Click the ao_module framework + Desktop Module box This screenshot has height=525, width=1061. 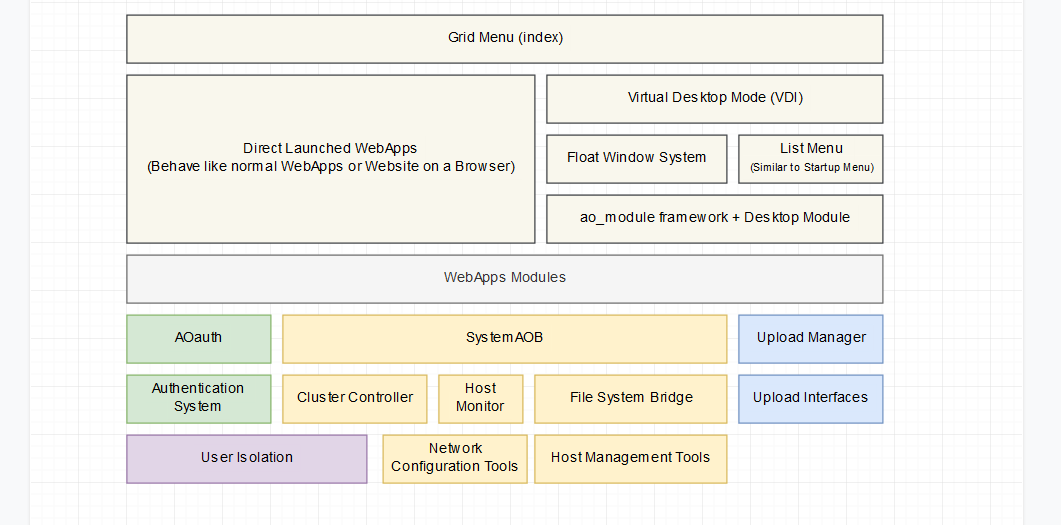(714, 219)
